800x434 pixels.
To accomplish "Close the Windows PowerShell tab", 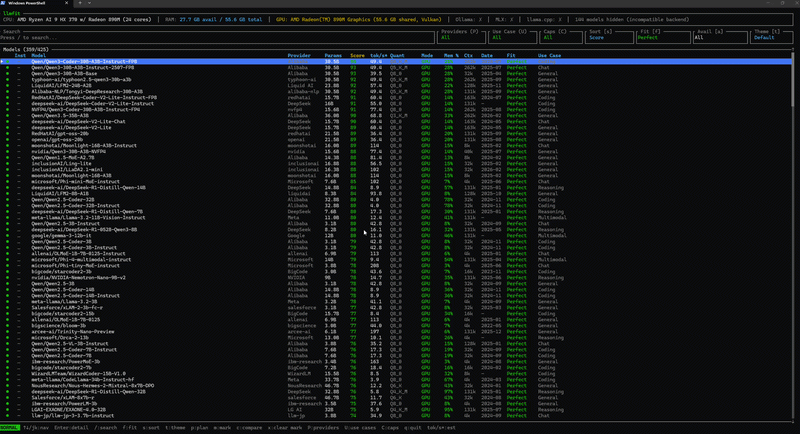I will [x=66, y=3].
